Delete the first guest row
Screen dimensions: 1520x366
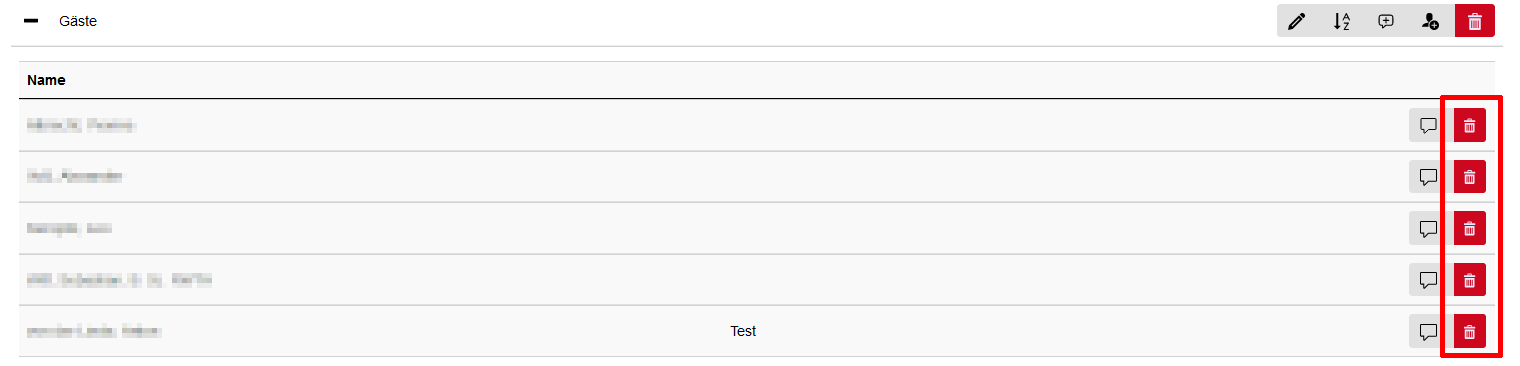tap(1469, 125)
